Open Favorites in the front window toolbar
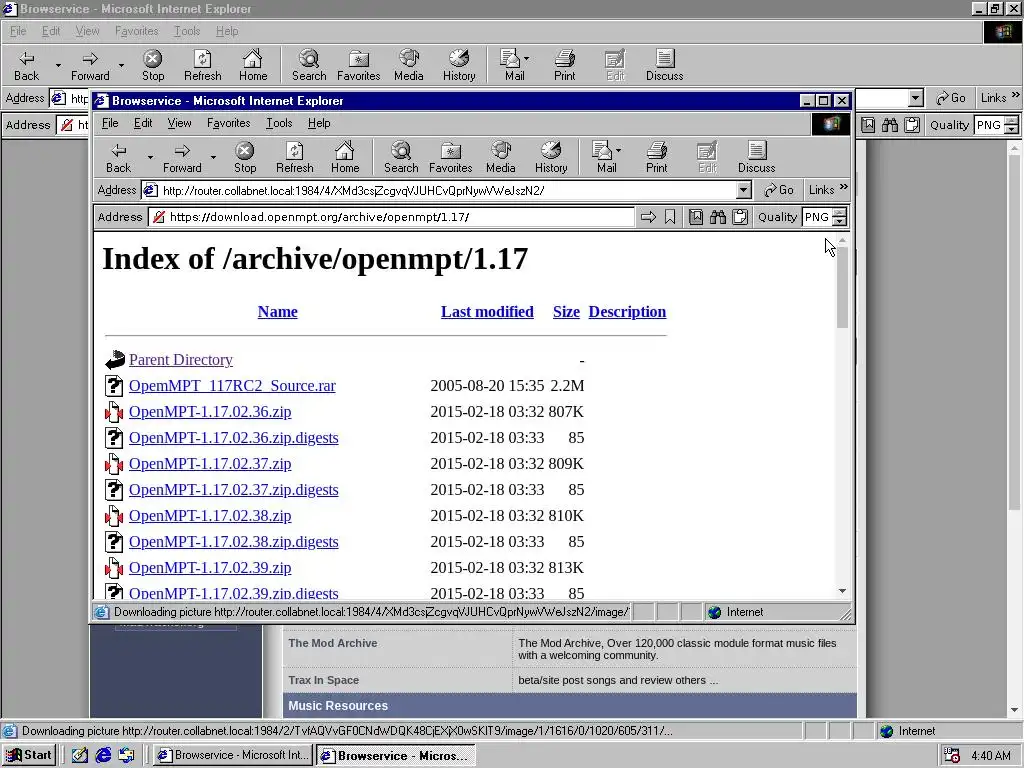1024x768 pixels. point(451,158)
